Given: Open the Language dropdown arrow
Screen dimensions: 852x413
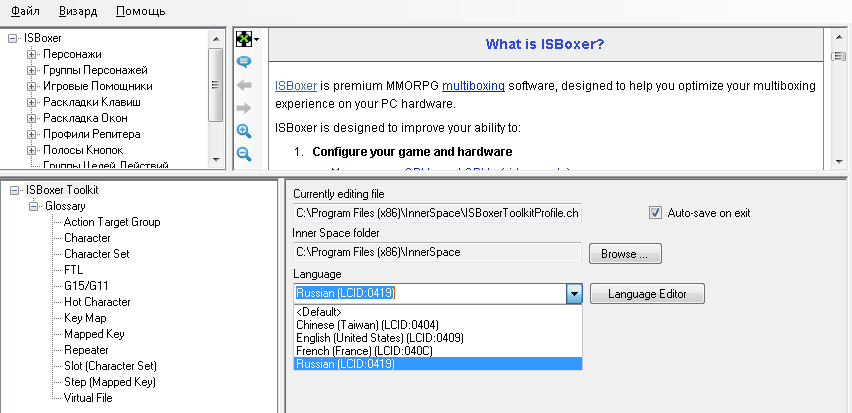Looking at the screenshot, I should point(574,294).
